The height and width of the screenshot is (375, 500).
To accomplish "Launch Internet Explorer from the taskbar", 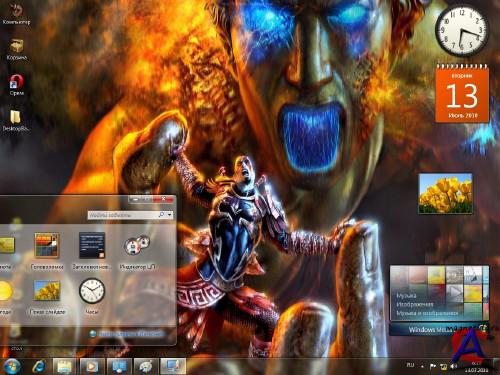I will click(39, 366).
